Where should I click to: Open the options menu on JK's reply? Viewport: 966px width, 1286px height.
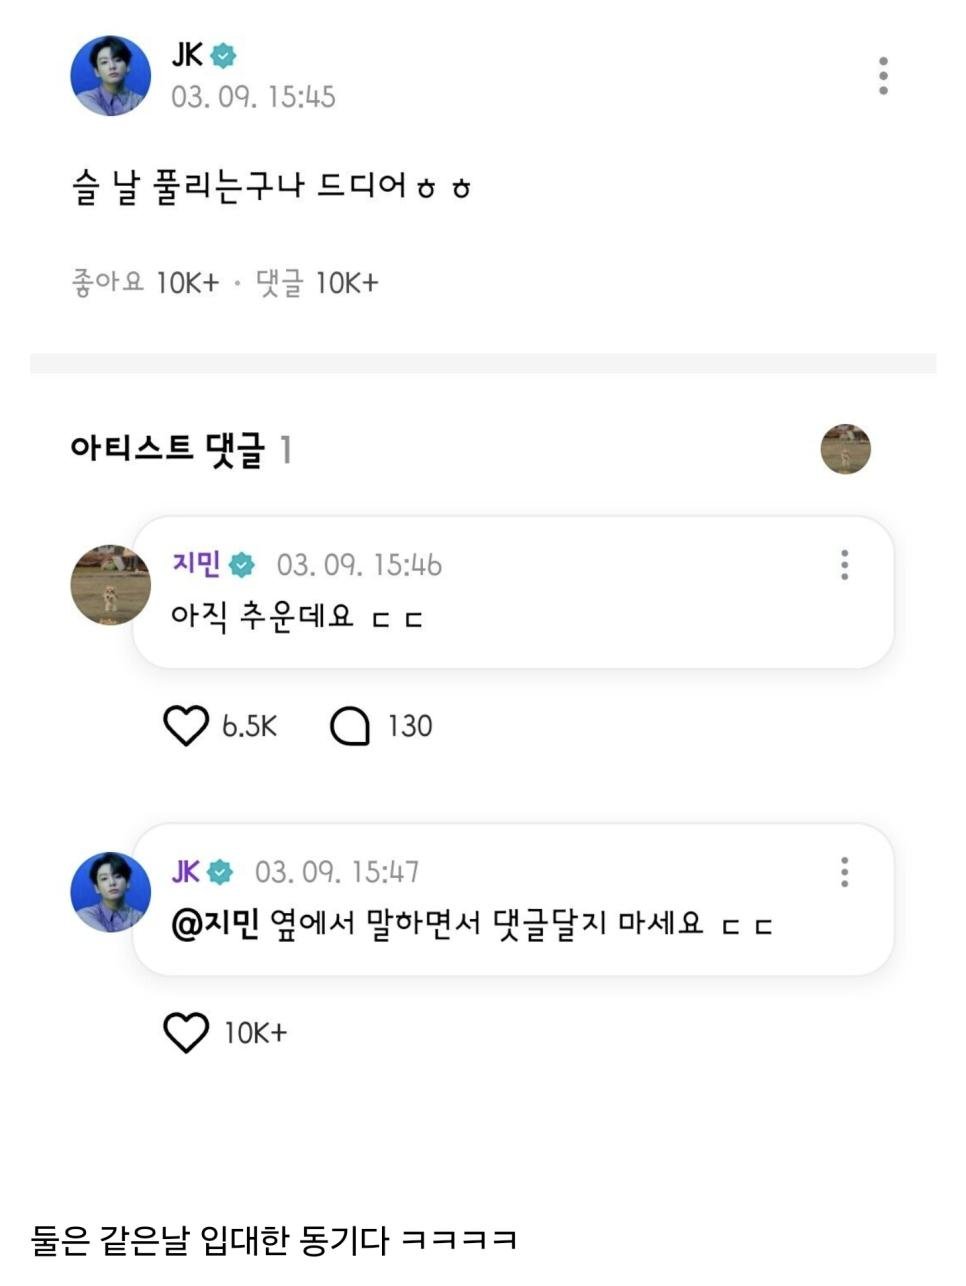point(845,872)
